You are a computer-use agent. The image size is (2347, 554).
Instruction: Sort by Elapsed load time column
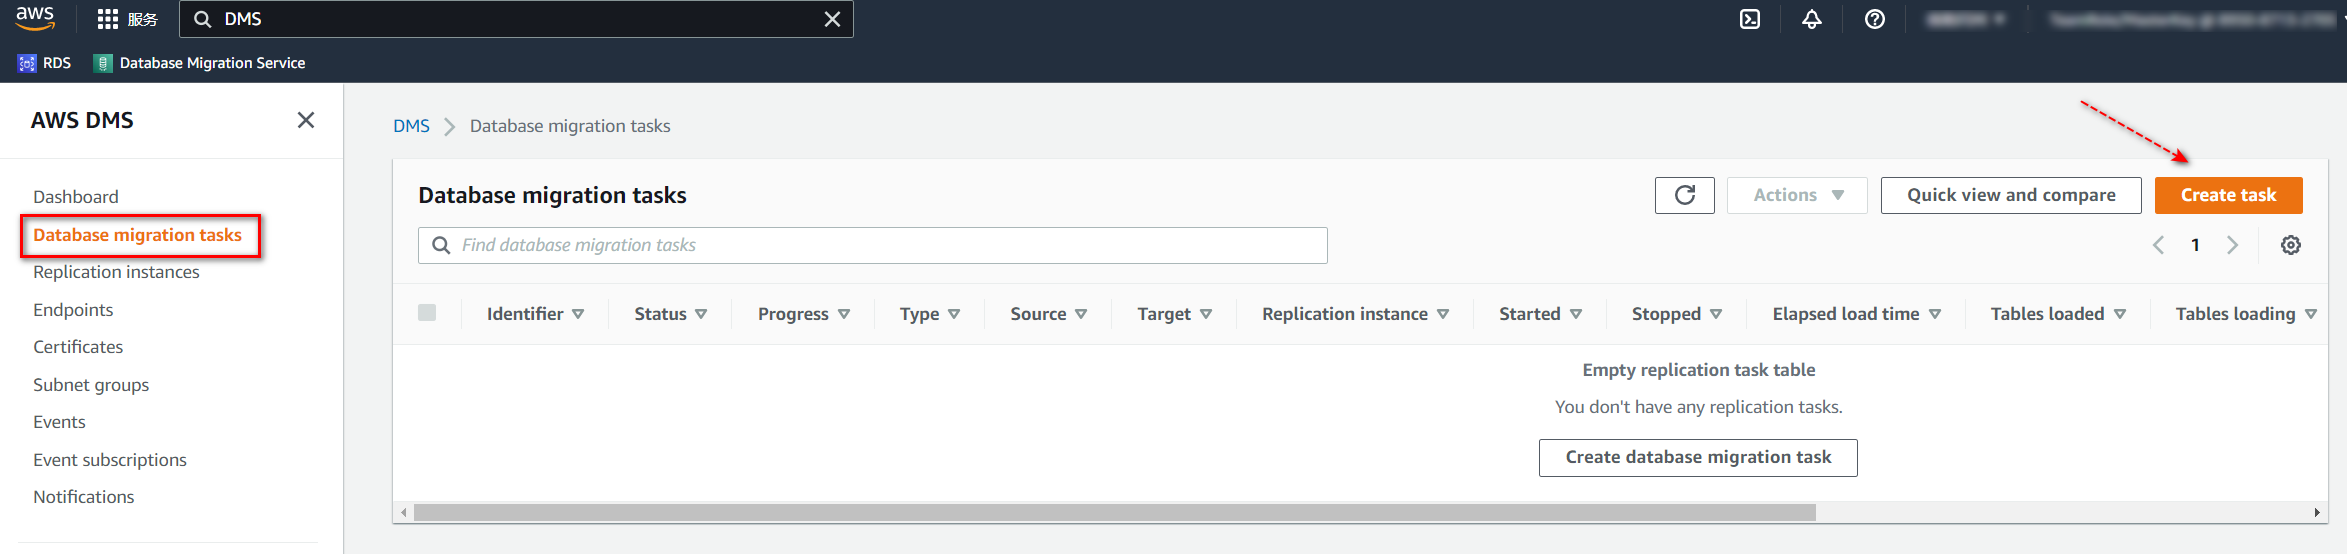tap(1857, 314)
